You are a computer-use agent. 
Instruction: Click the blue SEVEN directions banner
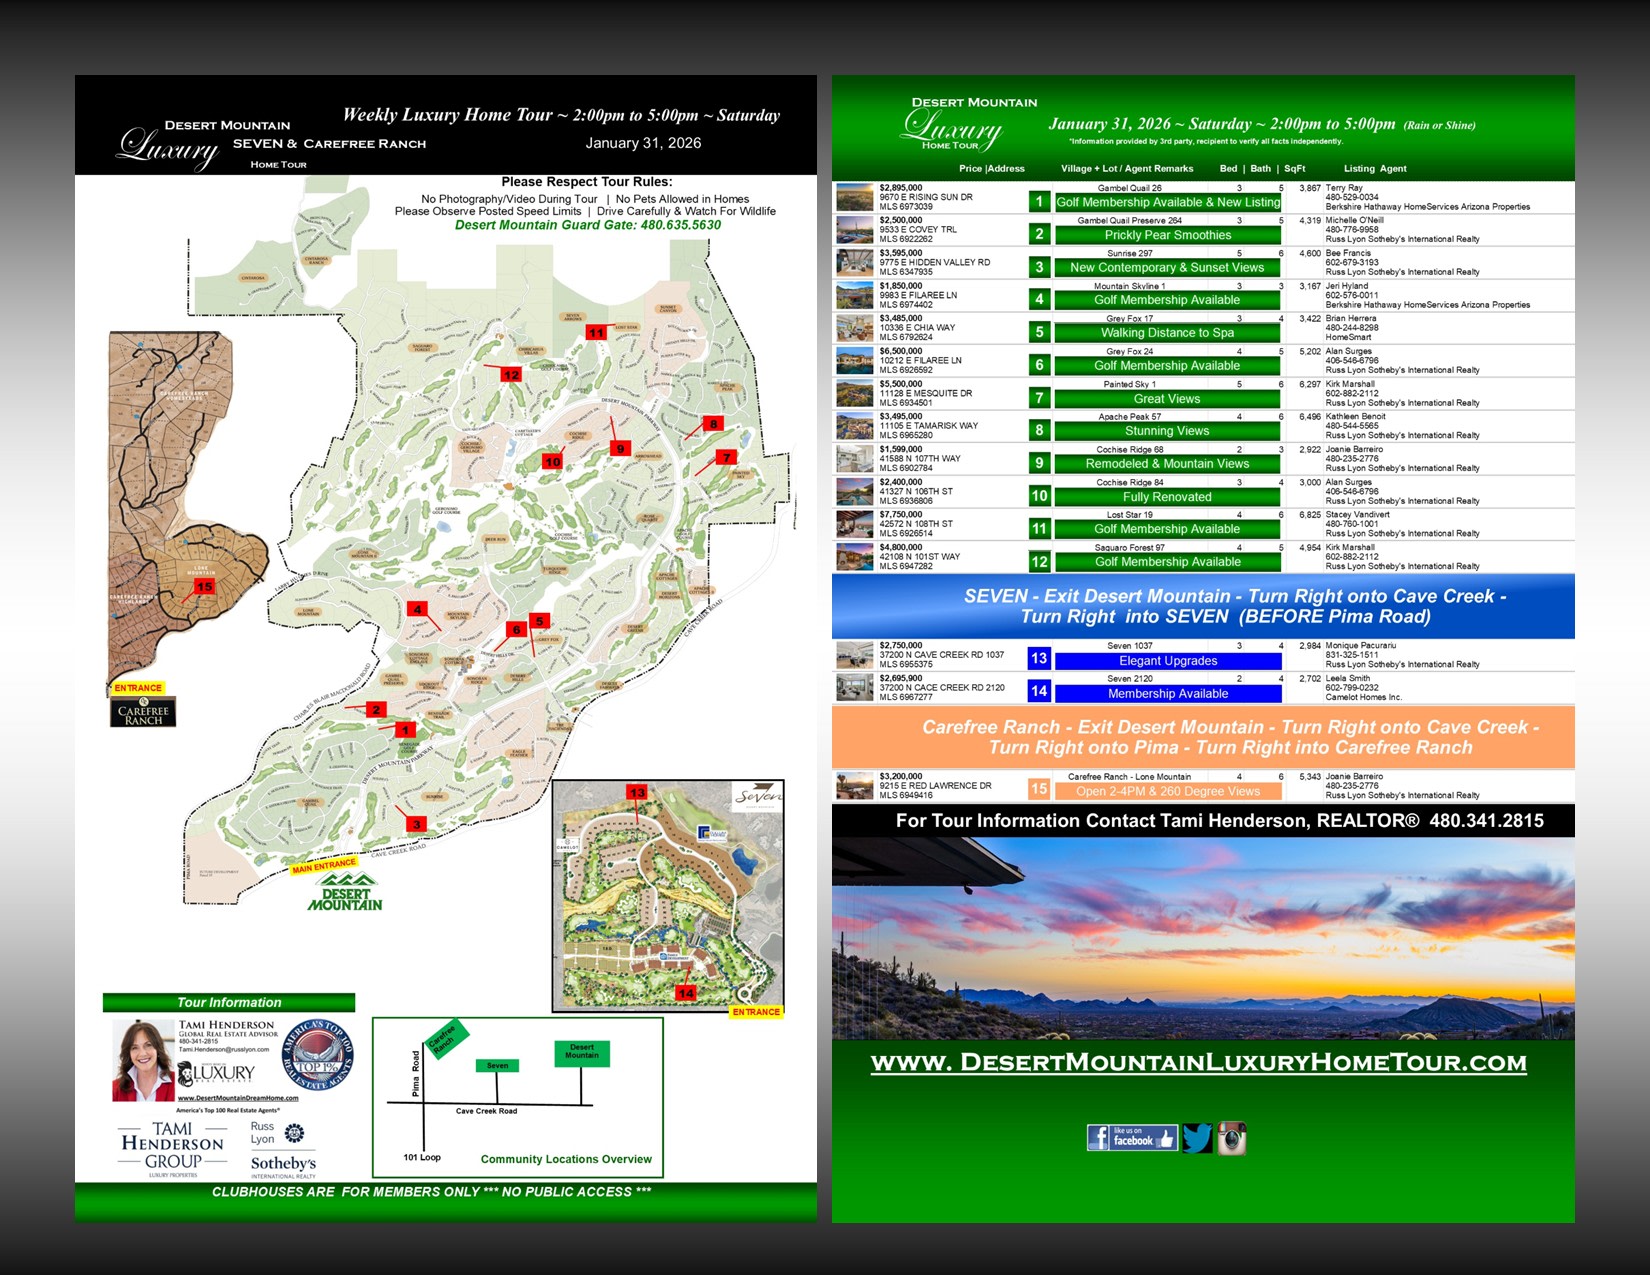[1203, 606]
